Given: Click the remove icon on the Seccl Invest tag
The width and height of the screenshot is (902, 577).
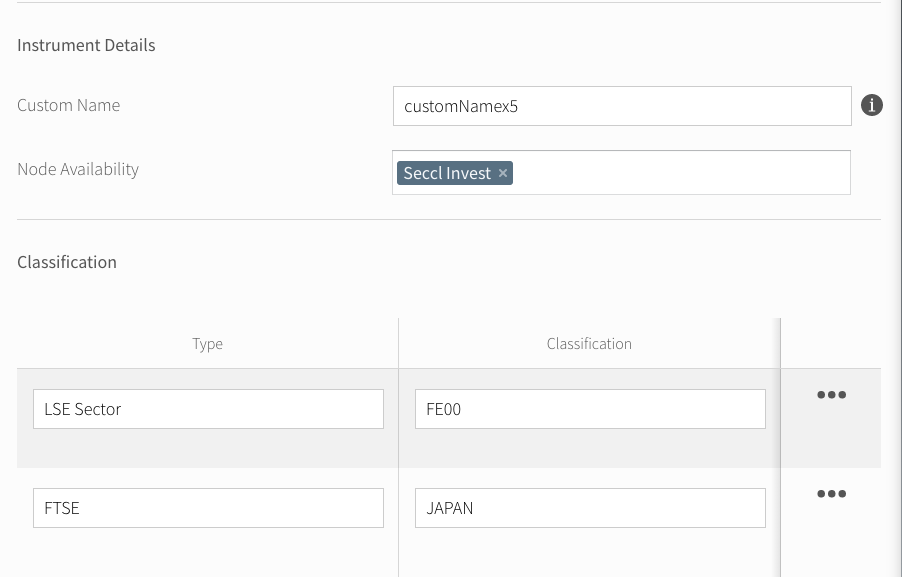Looking at the screenshot, I should coord(502,173).
